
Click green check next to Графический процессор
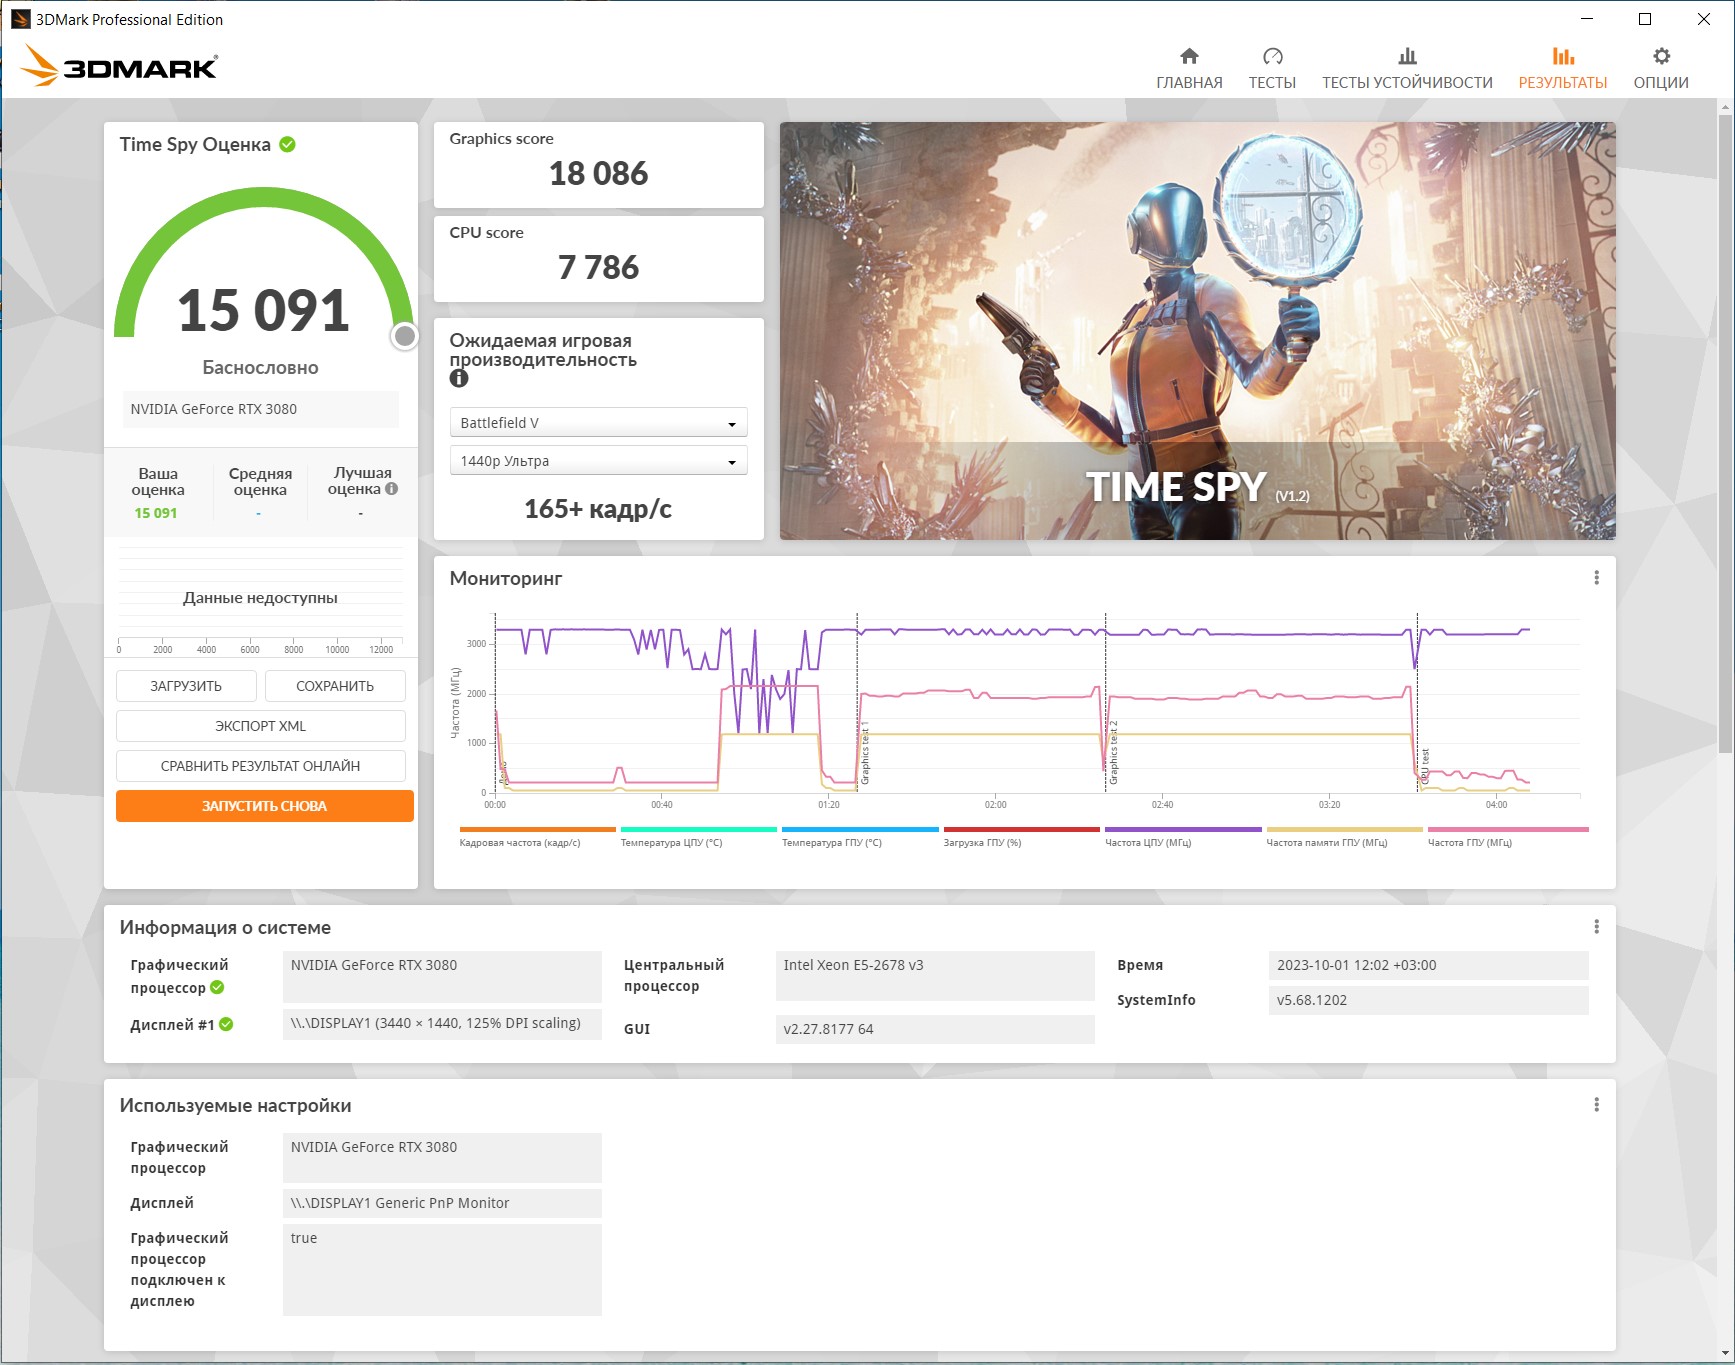point(217,988)
